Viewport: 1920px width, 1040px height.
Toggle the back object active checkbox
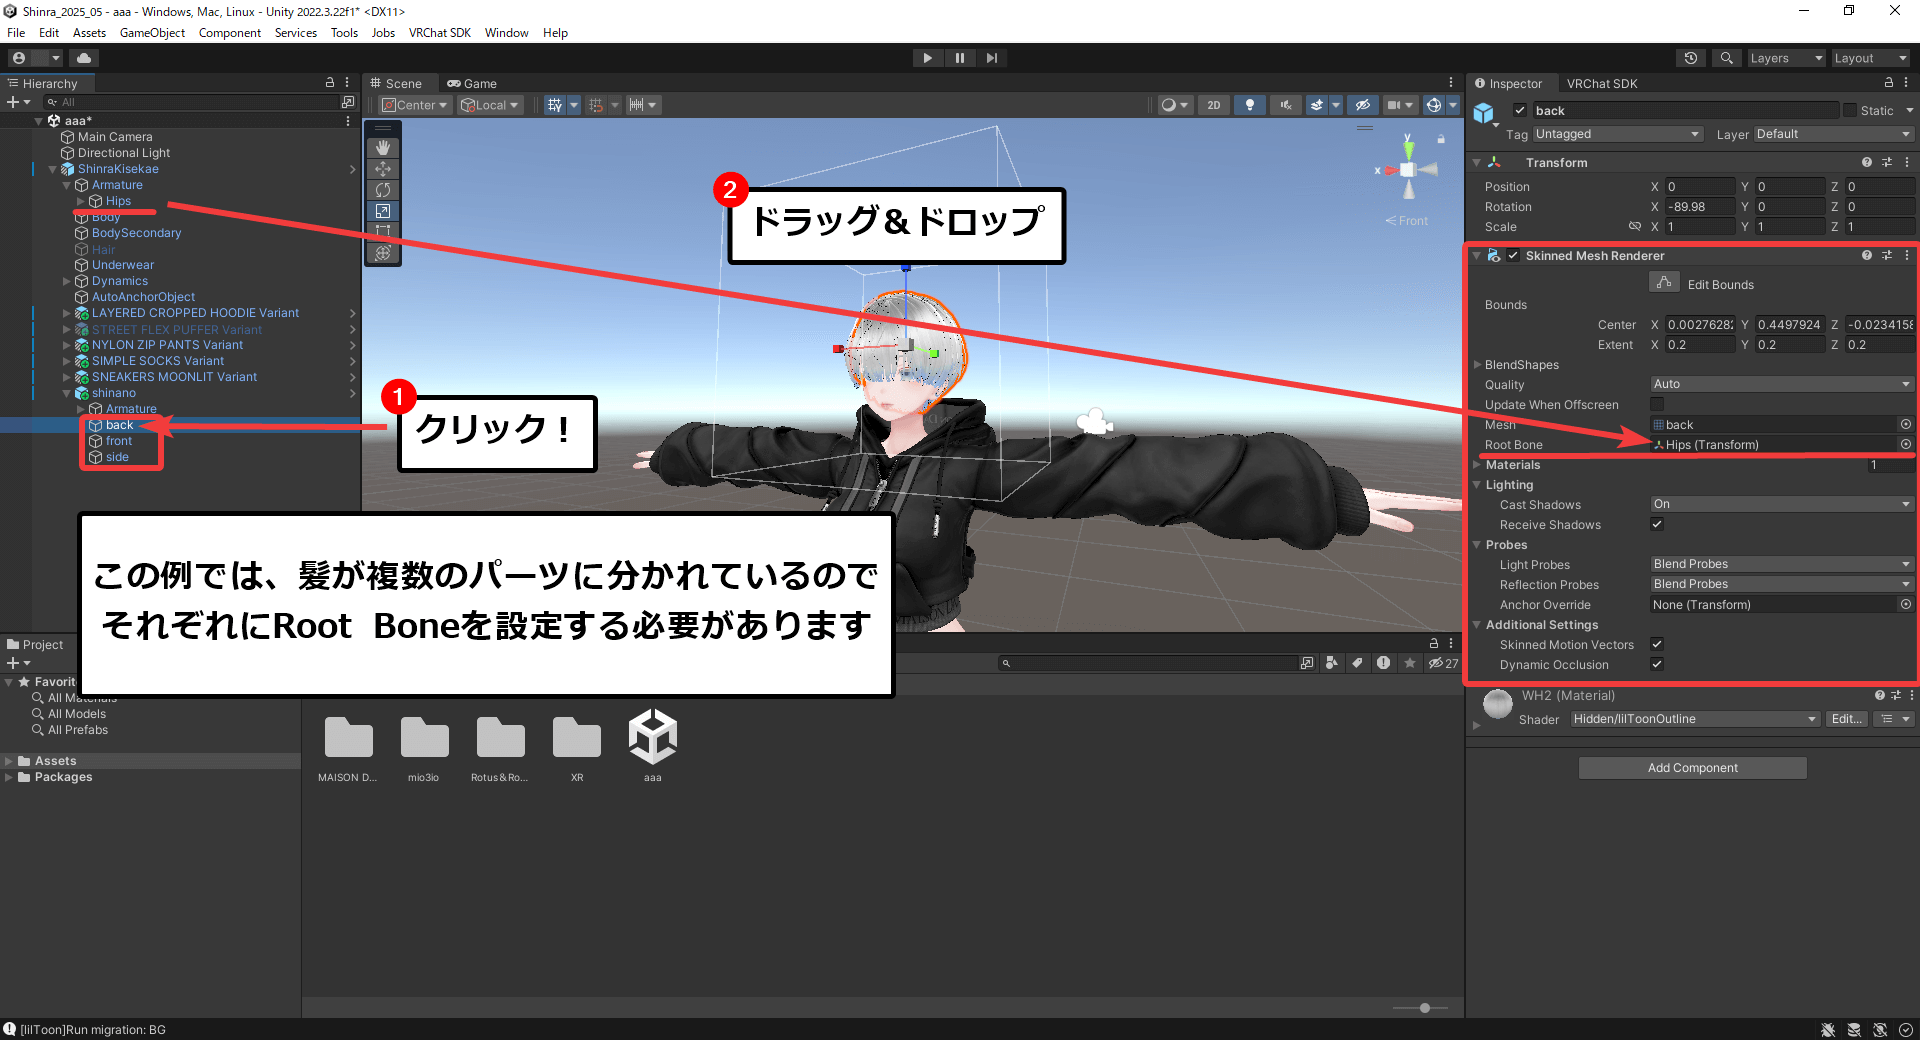(x=1520, y=110)
